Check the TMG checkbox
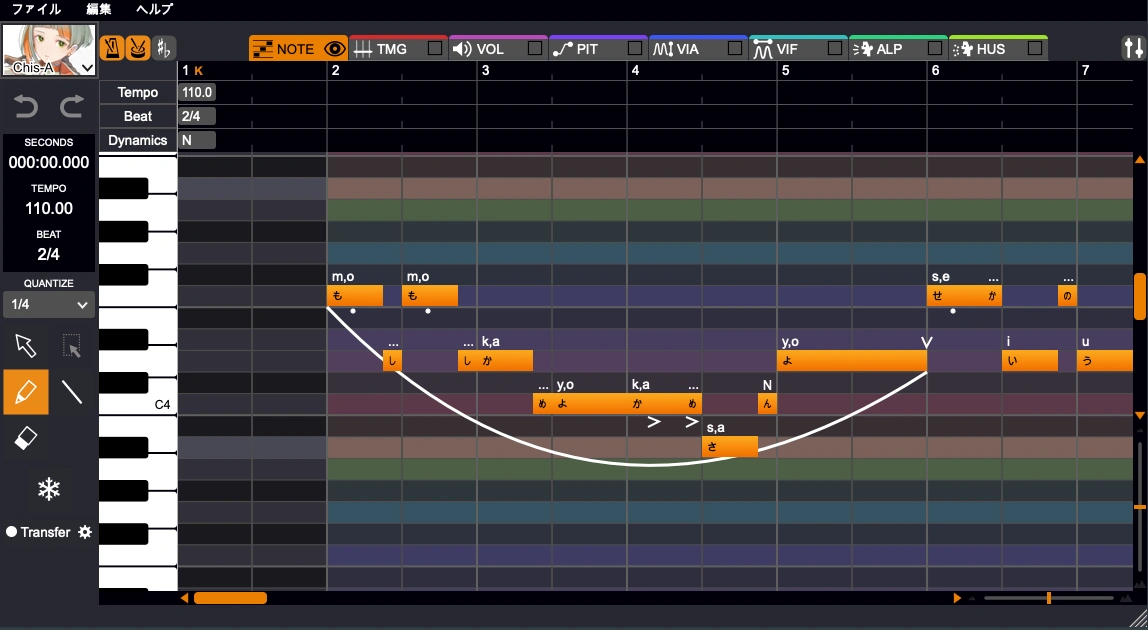Image resolution: width=1148 pixels, height=630 pixels. (435, 48)
